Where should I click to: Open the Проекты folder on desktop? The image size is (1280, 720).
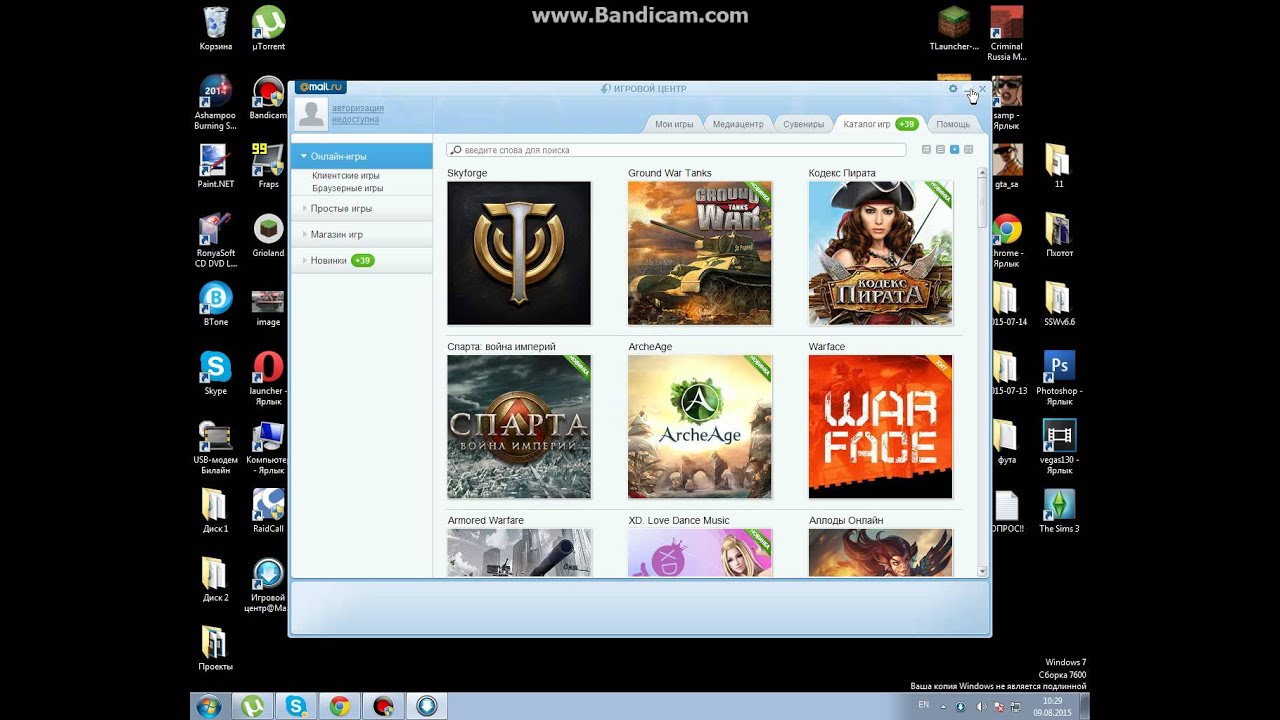(x=215, y=649)
